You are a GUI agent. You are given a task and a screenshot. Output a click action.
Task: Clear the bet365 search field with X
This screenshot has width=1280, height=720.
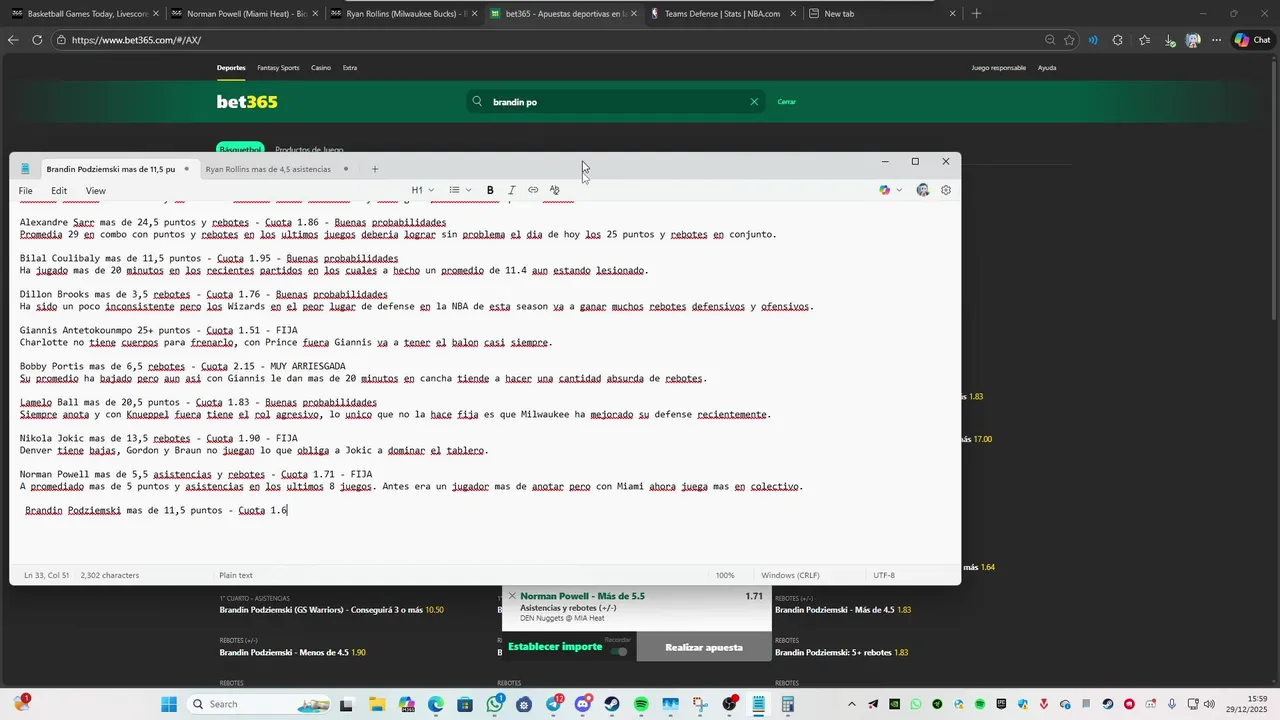pyautogui.click(x=755, y=101)
